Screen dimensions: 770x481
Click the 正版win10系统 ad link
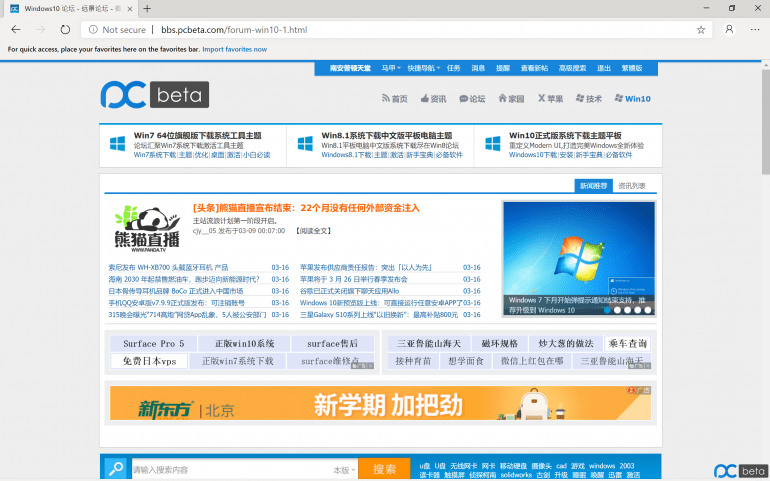point(245,343)
